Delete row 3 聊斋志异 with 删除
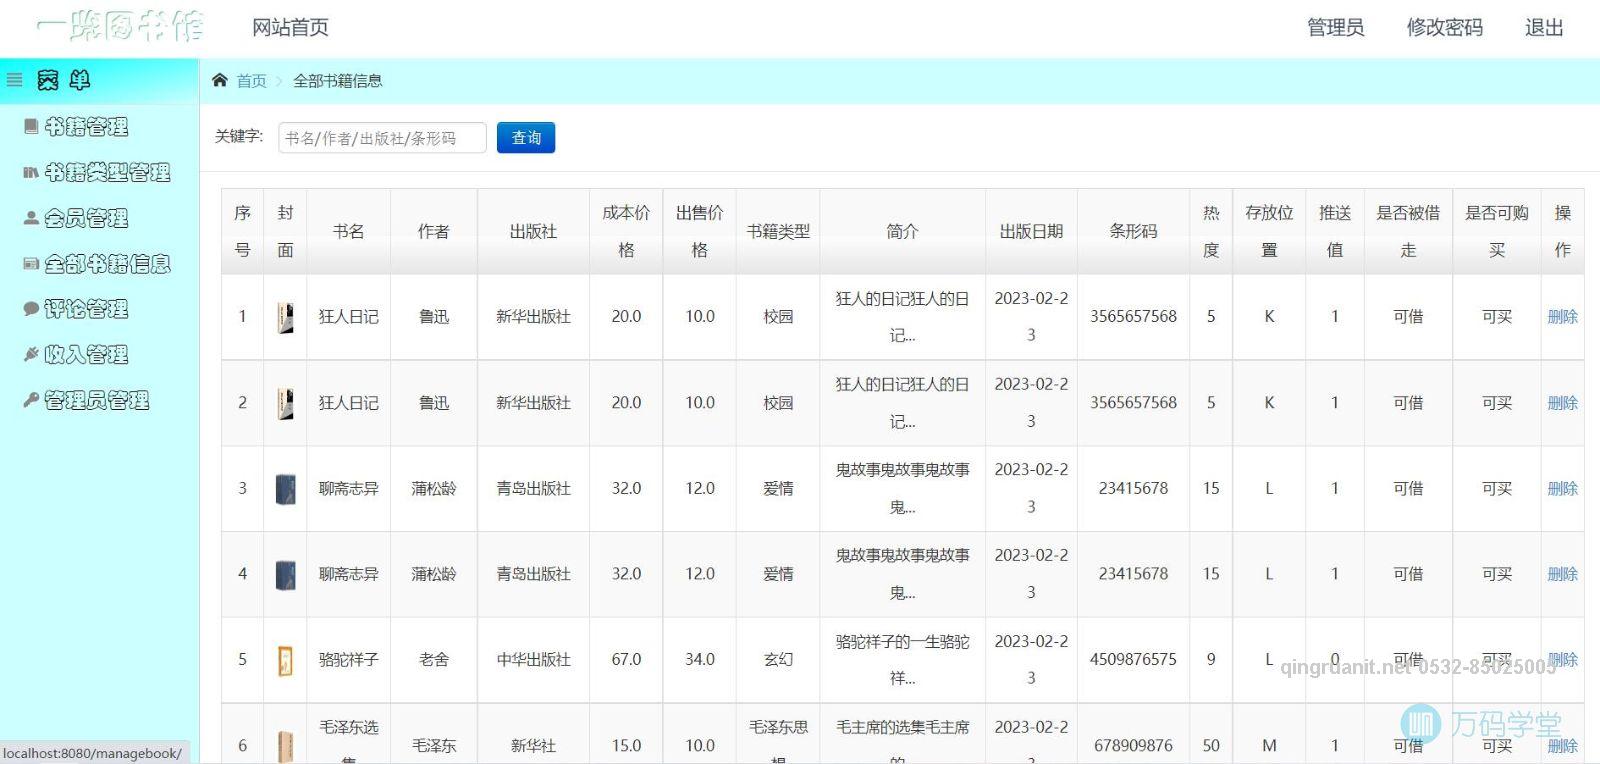This screenshot has width=1600, height=764. 1562,488
